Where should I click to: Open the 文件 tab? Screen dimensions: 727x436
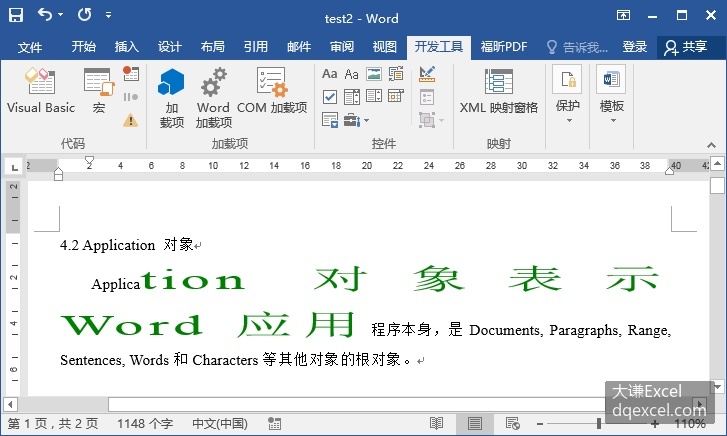(30, 47)
